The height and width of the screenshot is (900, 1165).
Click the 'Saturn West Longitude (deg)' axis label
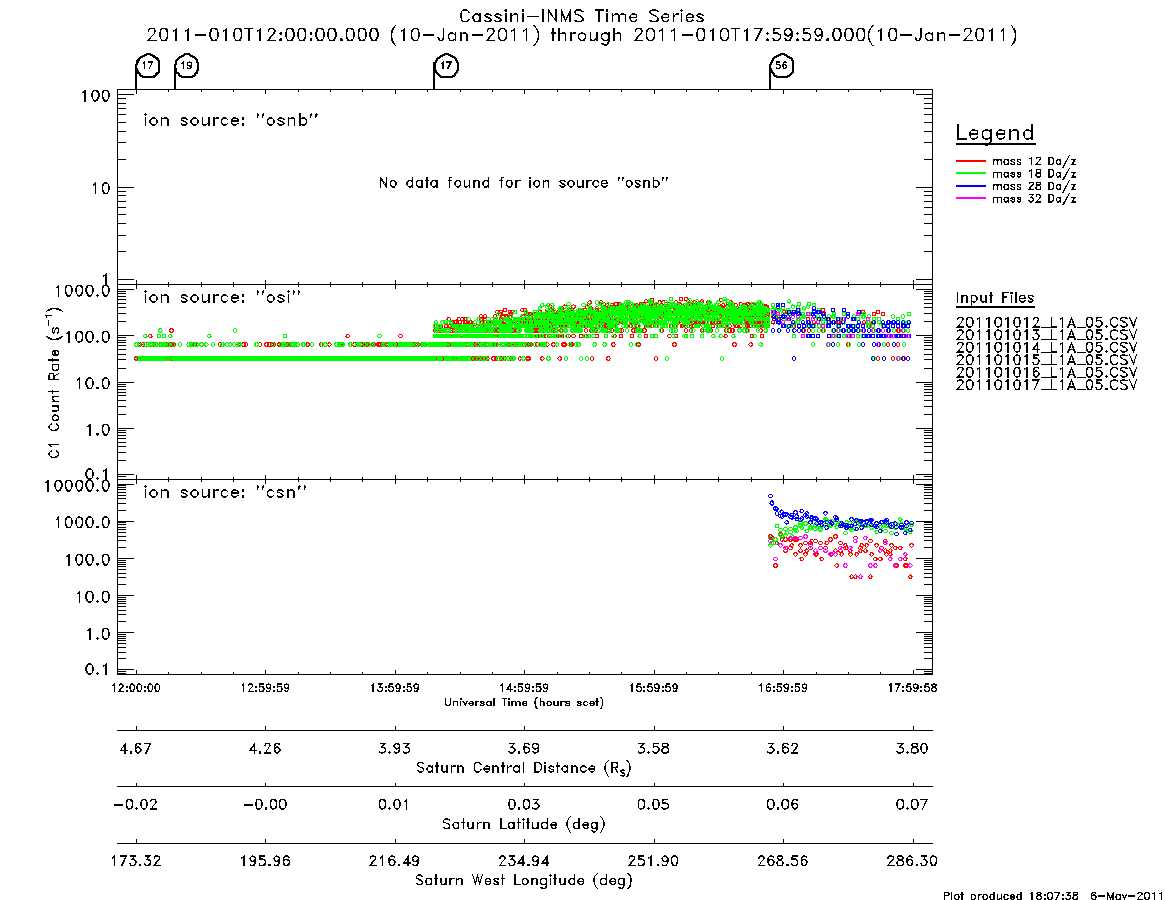(524, 881)
